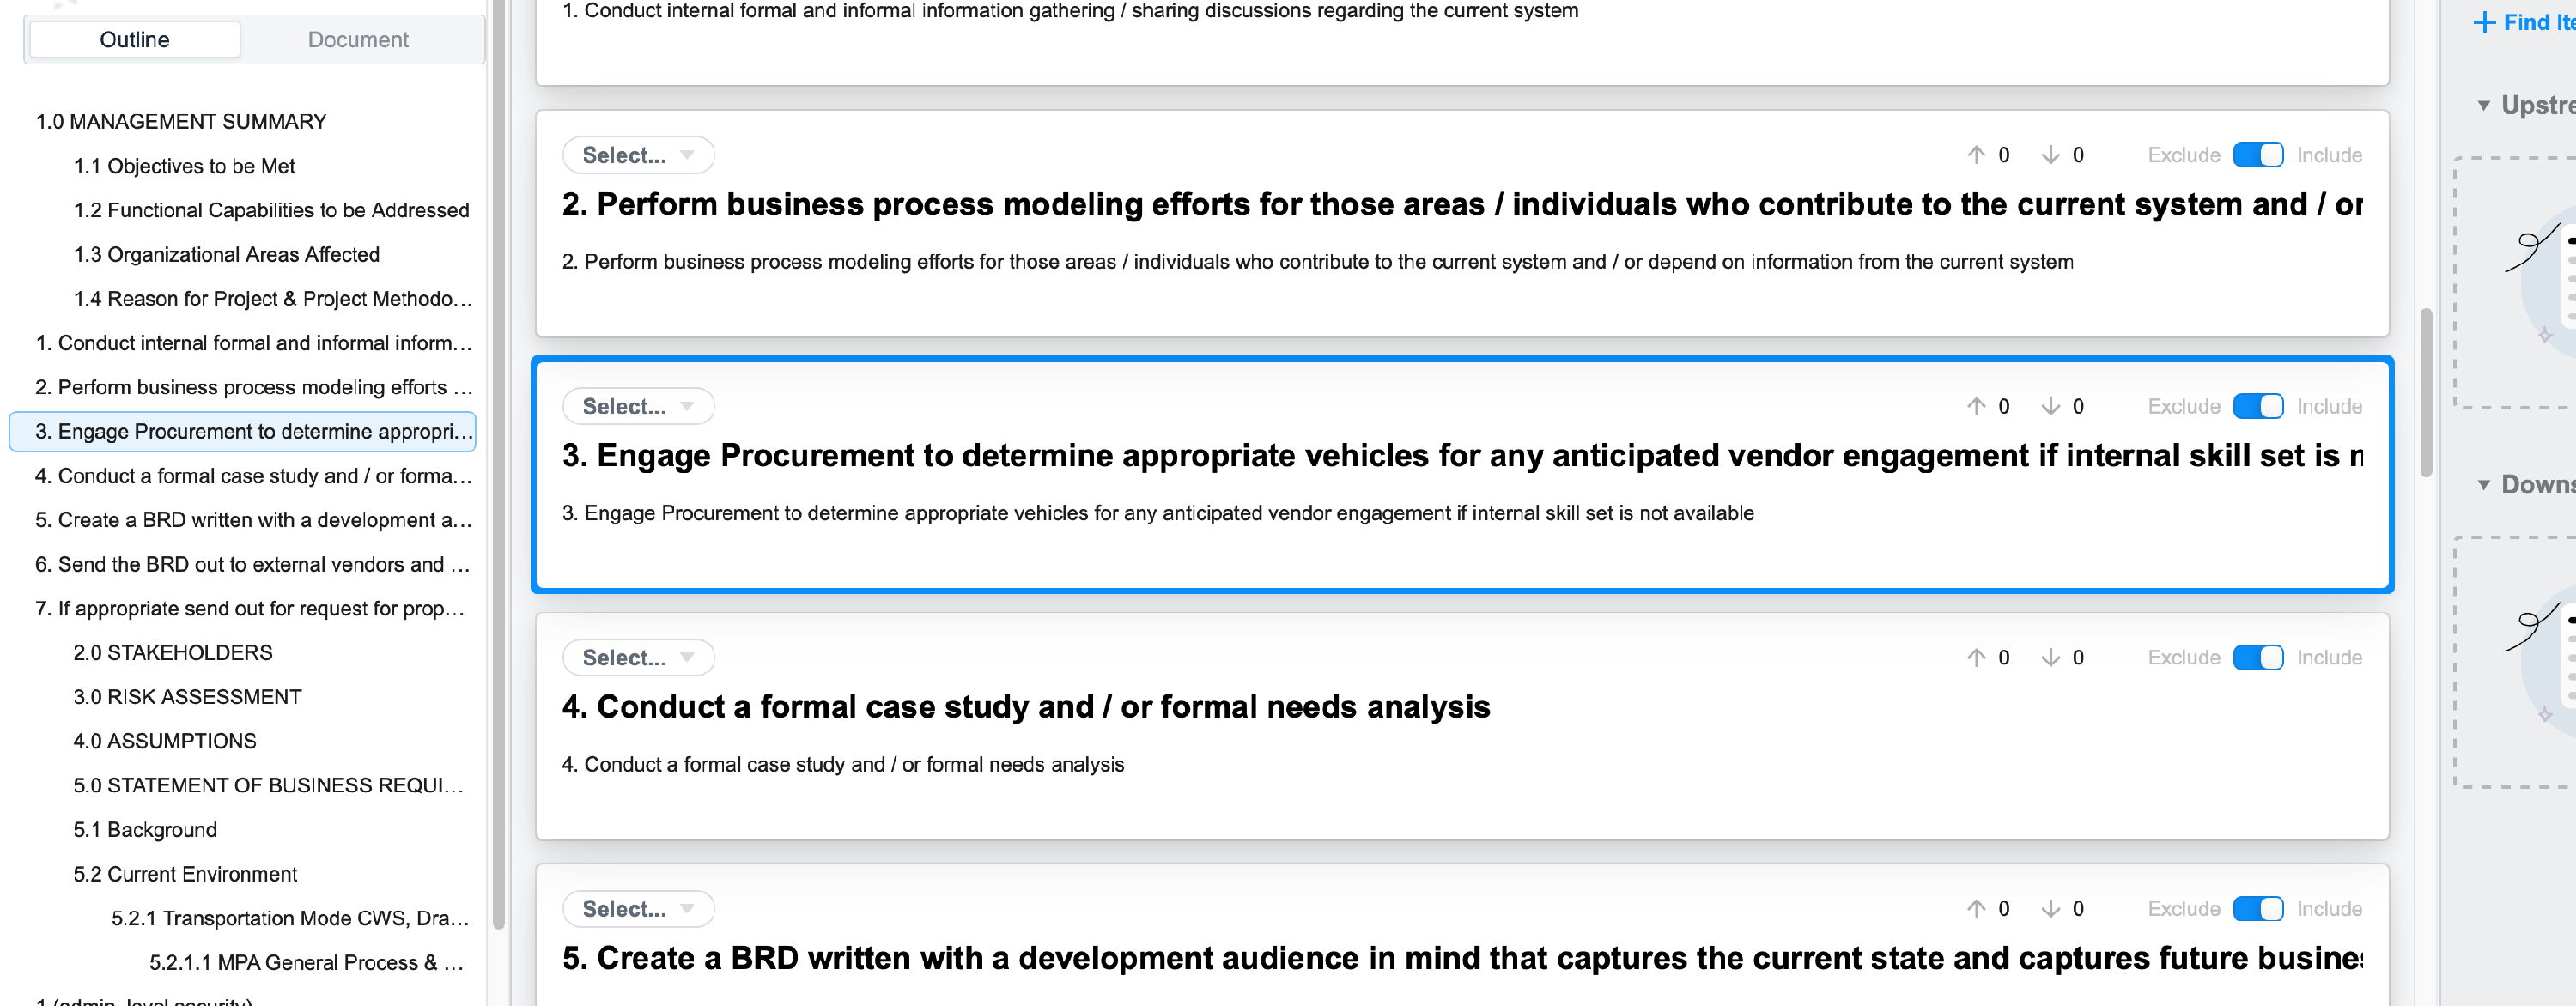Upvote requirement 4 formal case study
The image size is (2576, 1006).
coord(1975,657)
